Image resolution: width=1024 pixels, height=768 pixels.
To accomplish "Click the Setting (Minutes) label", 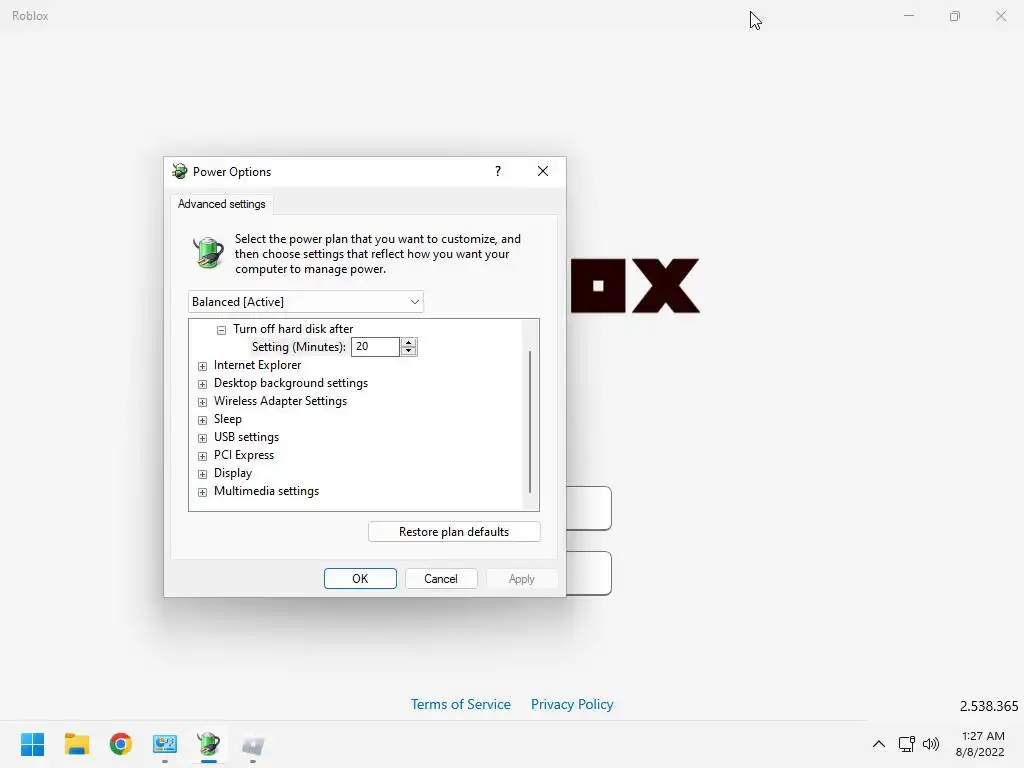I will (x=298, y=347).
